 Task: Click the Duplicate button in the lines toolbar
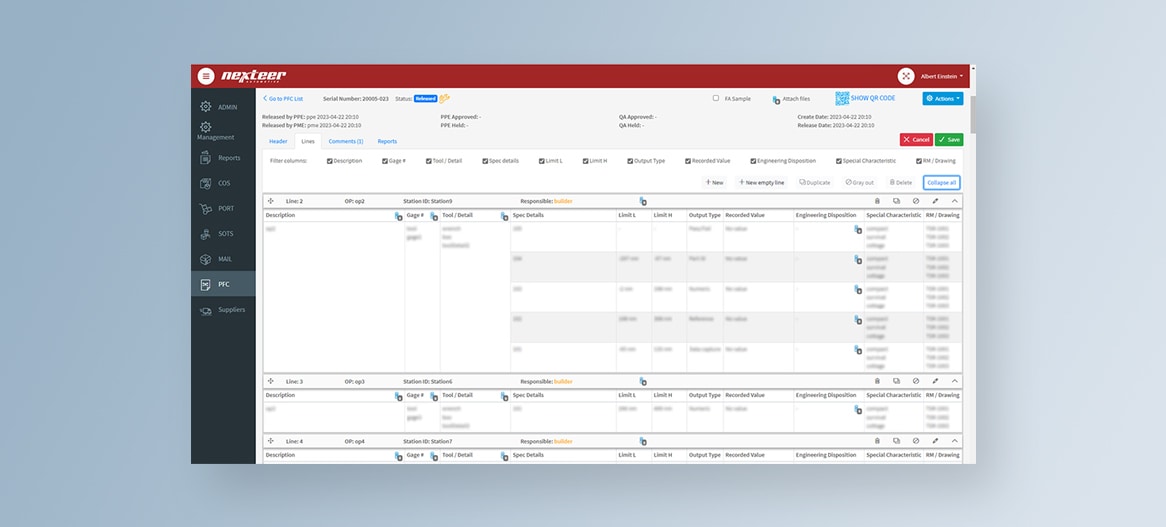(814, 182)
